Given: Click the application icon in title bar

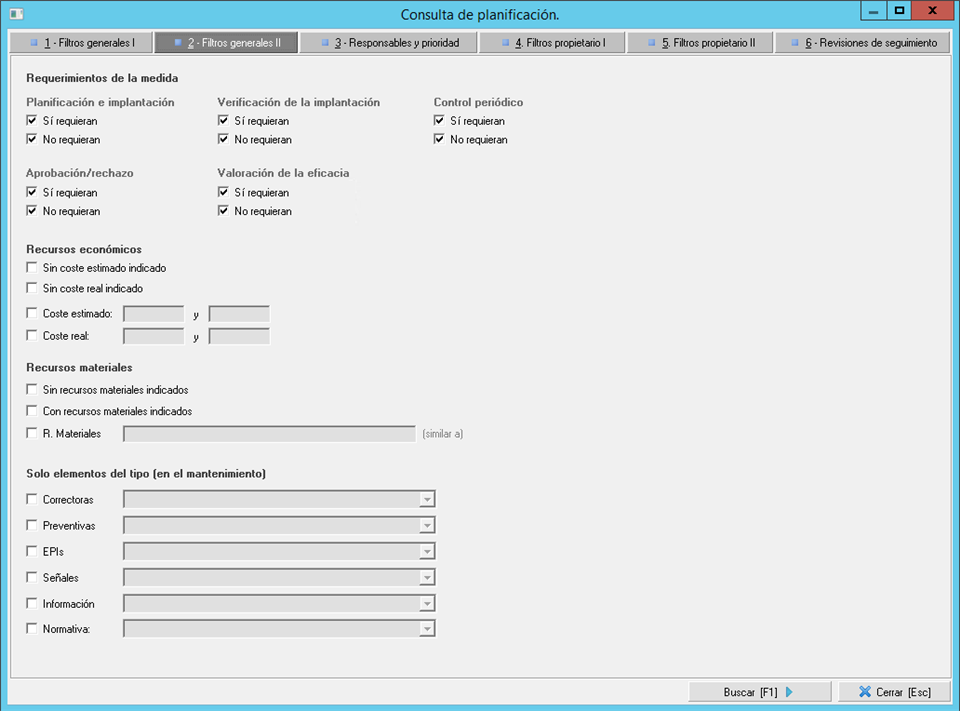Looking at the screenshot, I should 15,13.
